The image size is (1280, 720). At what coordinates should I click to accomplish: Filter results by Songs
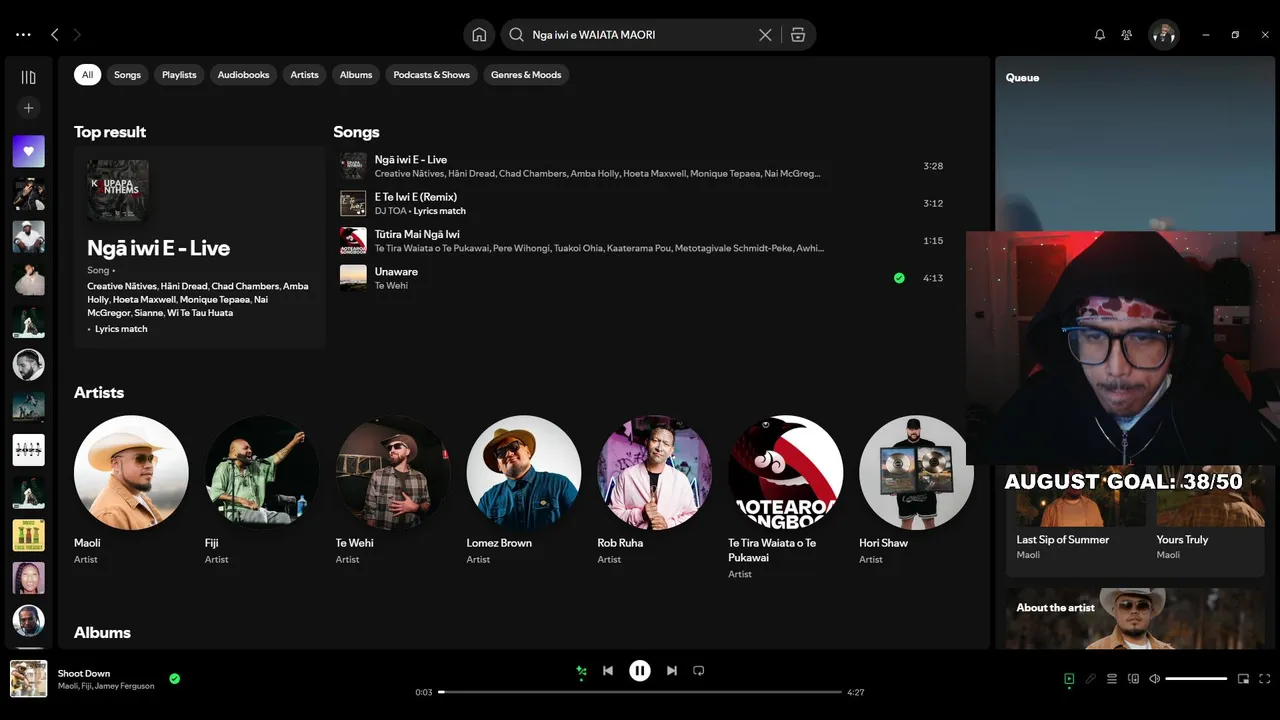pos(127,75)
